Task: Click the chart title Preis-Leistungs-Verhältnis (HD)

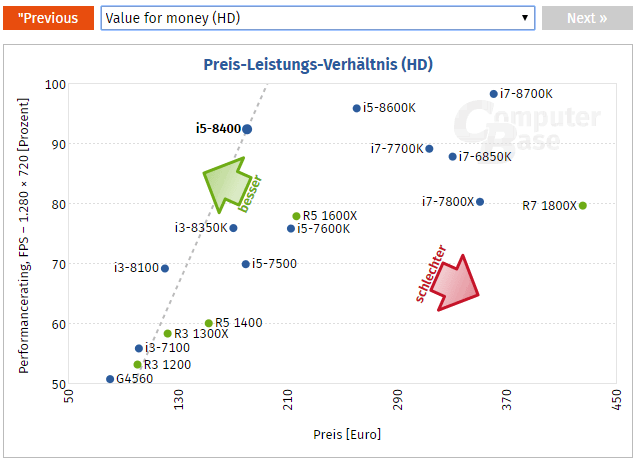Action: click(318, 65)
